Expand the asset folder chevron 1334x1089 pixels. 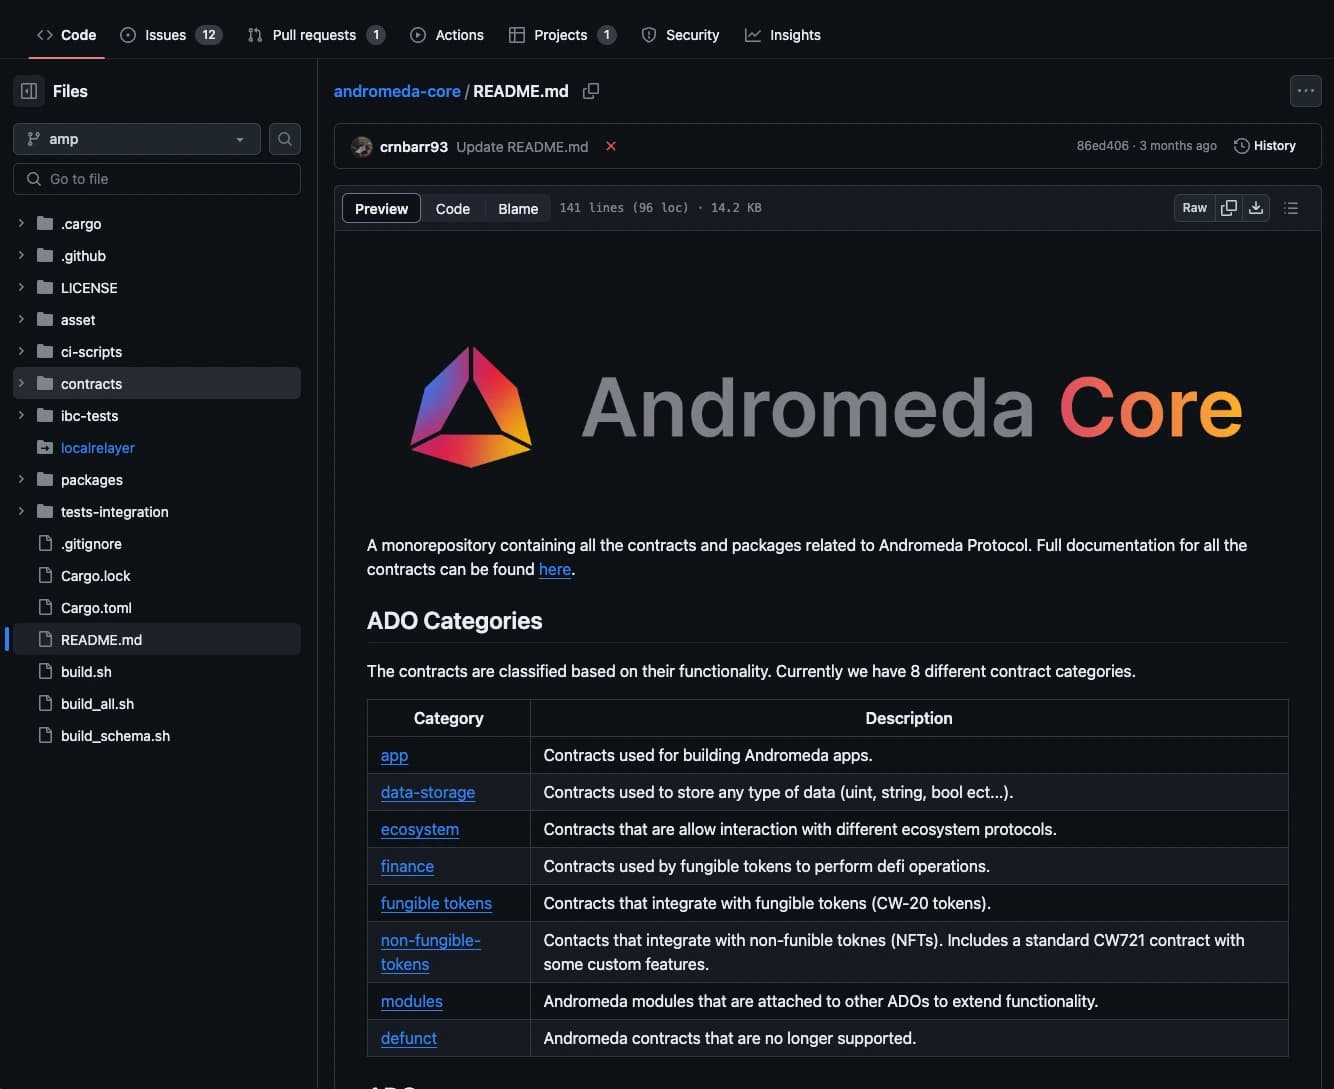point(21,319)
